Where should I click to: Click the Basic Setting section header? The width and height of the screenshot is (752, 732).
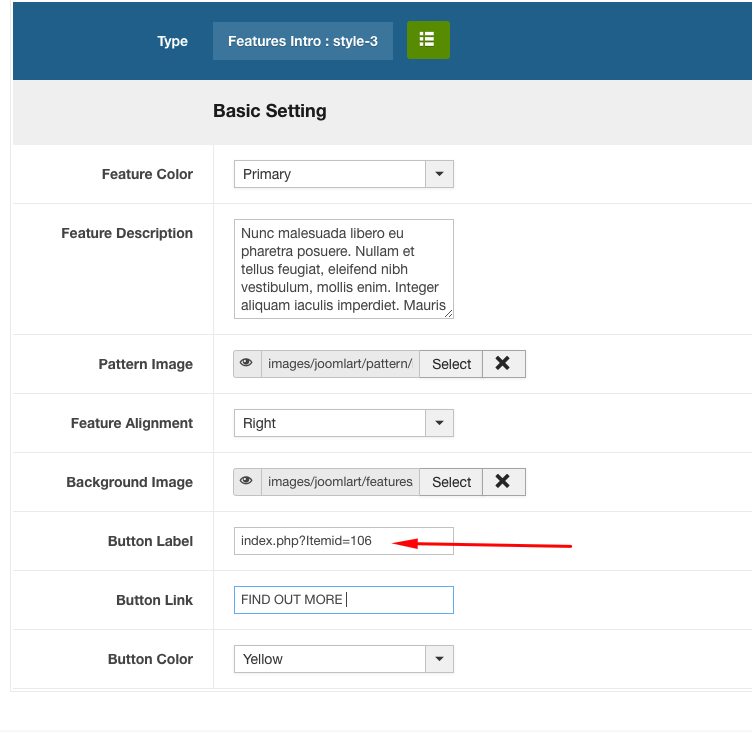click(x=270, y=111)
